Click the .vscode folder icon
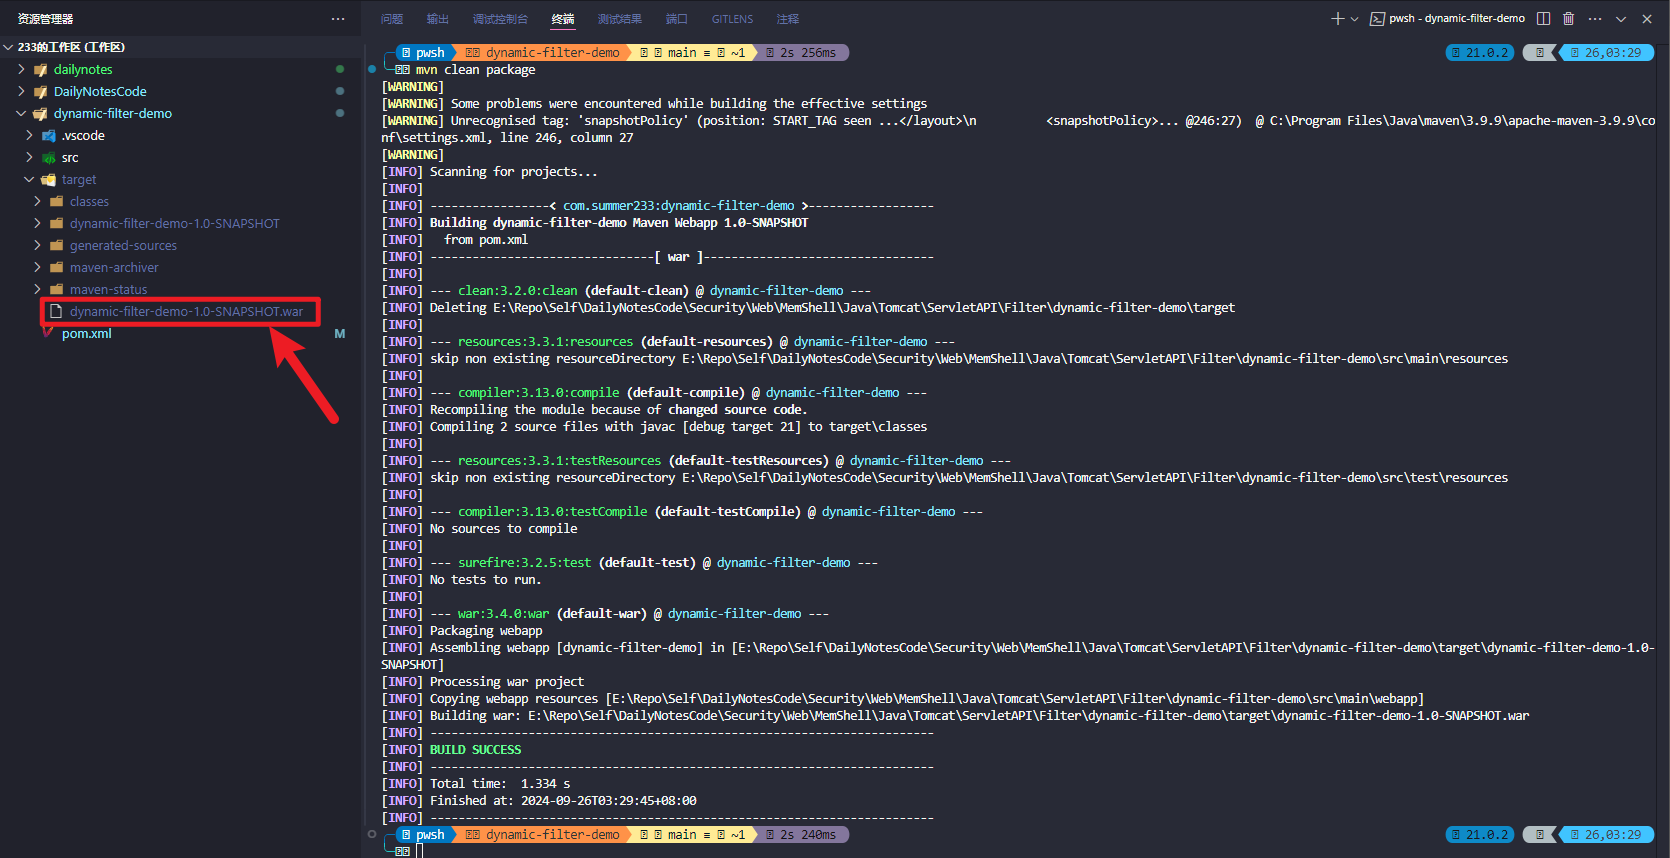 coord(49,136)
